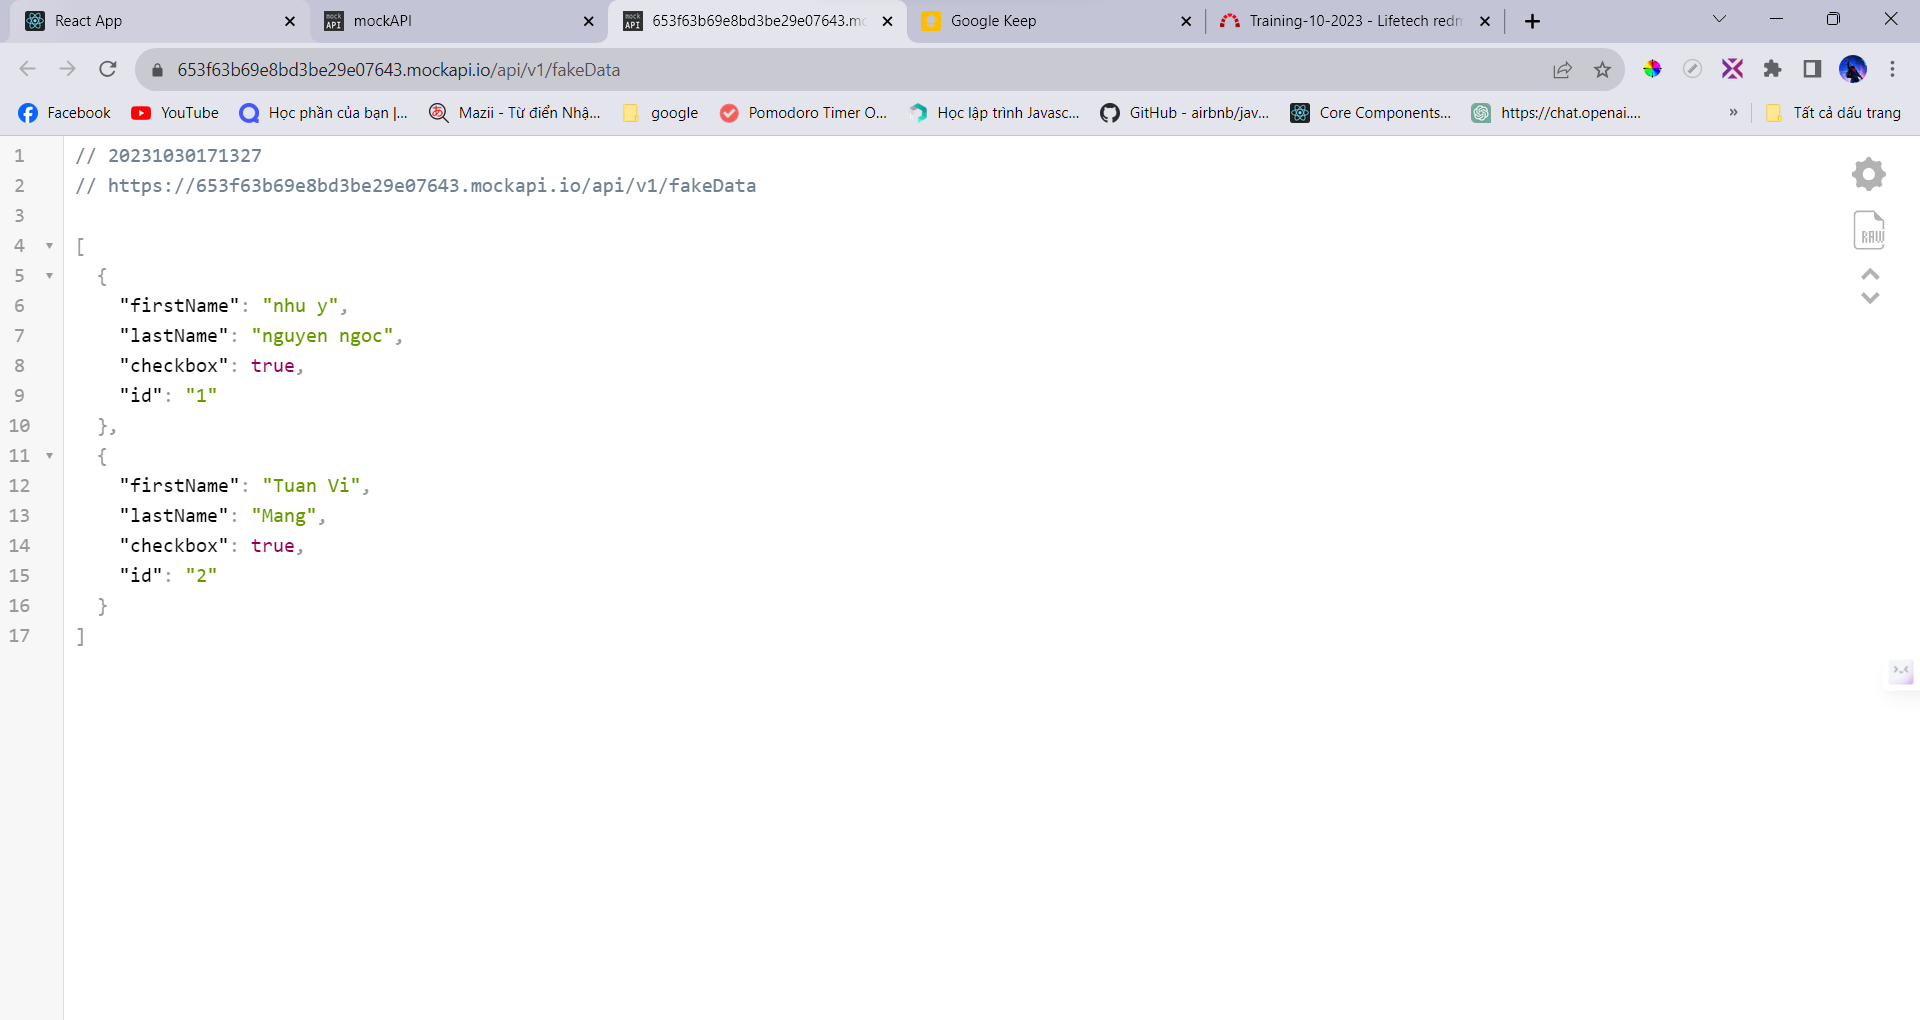Bookmark this page with the star icon
The image size is (1920, 1020).
(x=1603, y=69)
